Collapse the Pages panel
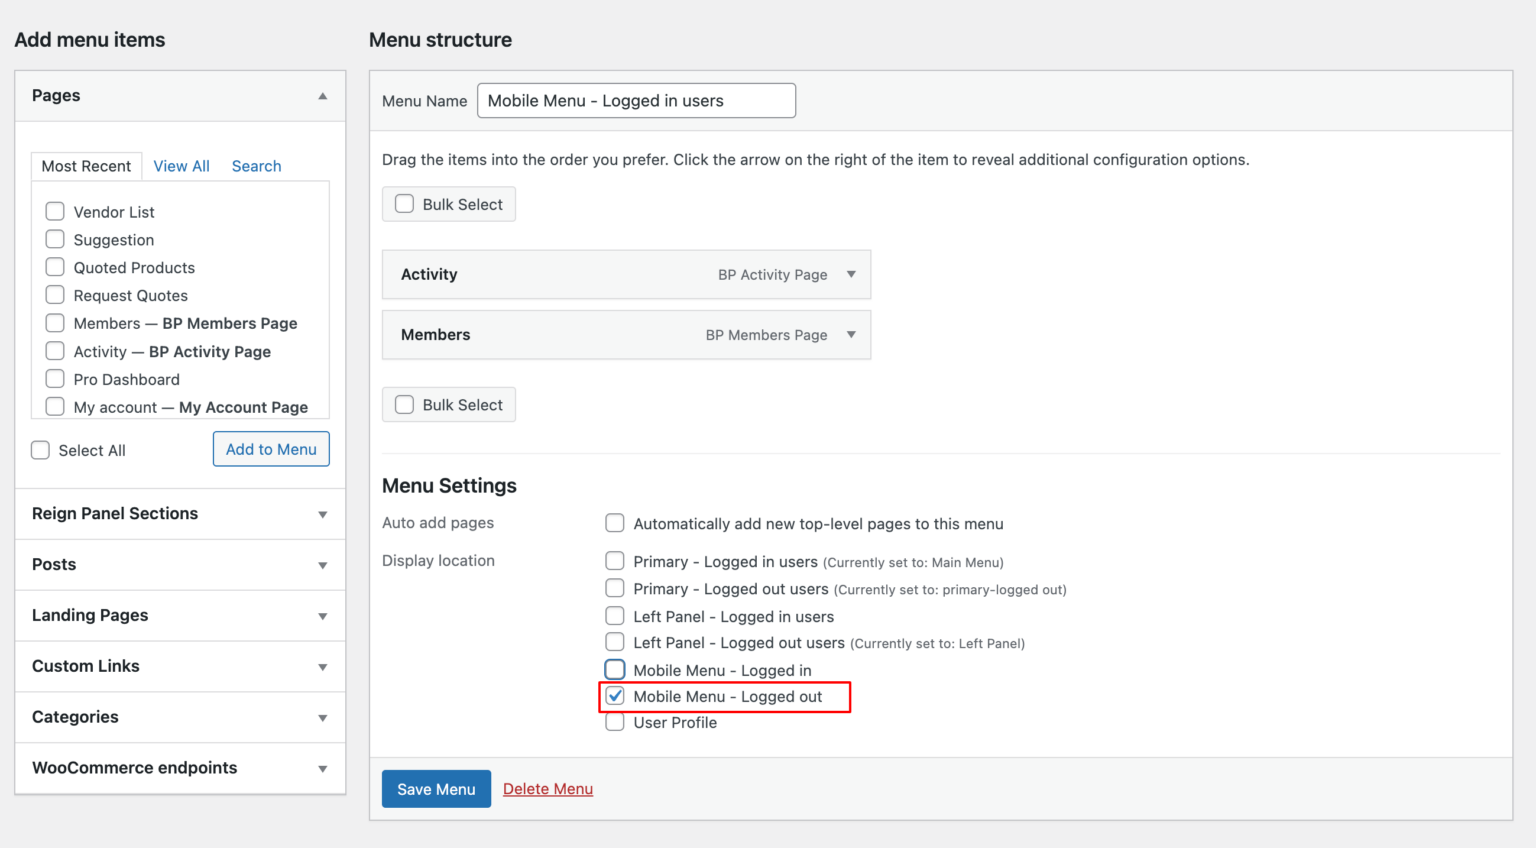1536x848 pixels. click(x=322, y=95)
